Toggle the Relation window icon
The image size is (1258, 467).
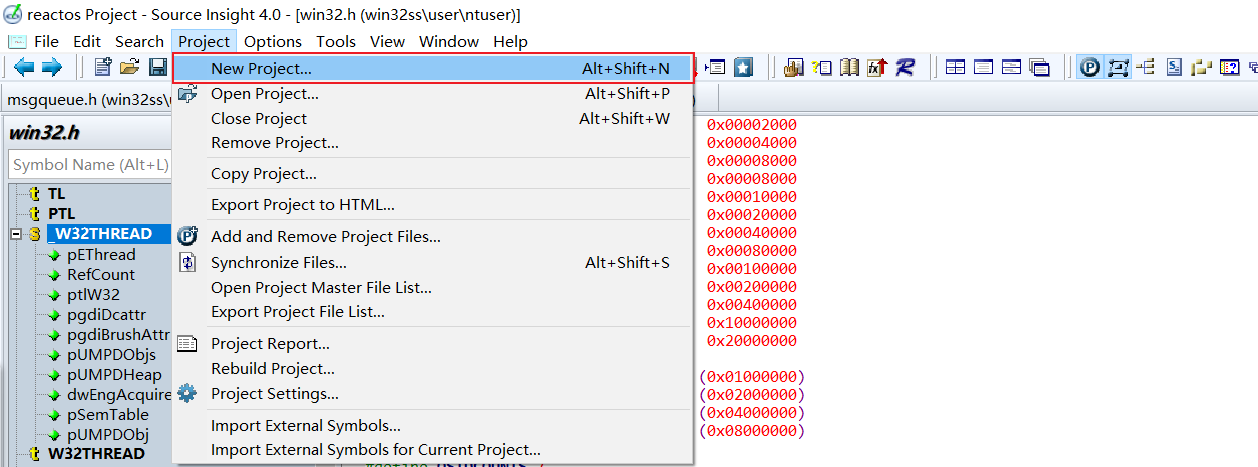tap(1119, 67)
